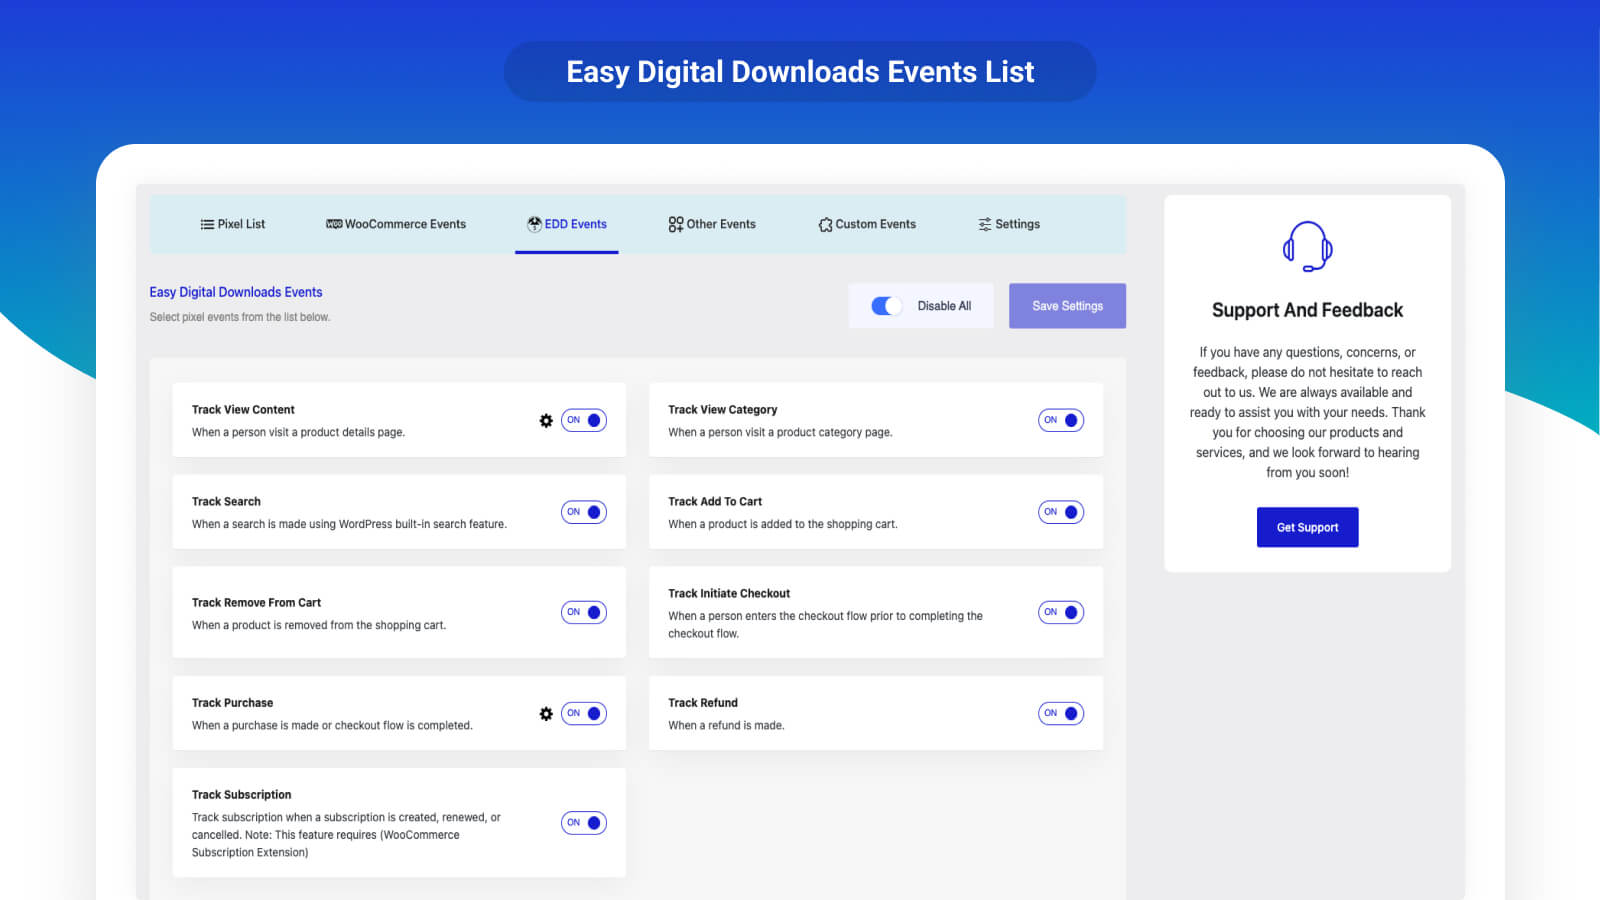The image size is (1600, 900).
Task: Click the Settings sliders icon
Action: (985, 225)
